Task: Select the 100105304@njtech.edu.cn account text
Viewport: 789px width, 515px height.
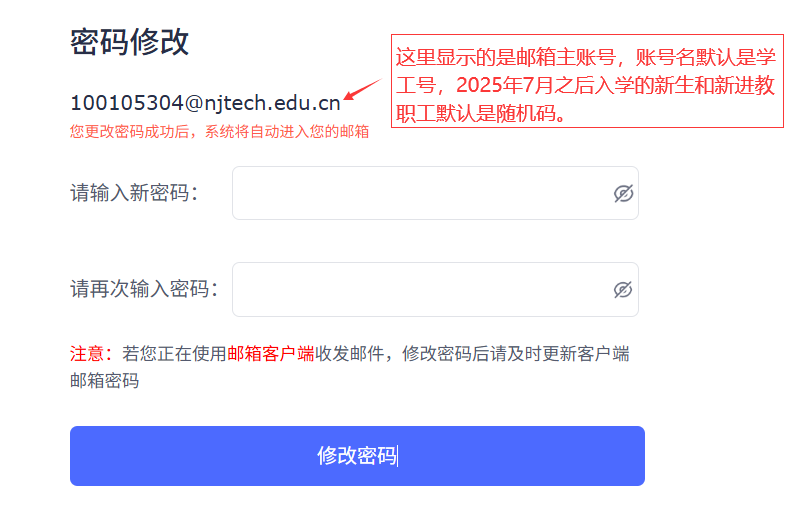Action: (x=205, y=103)
